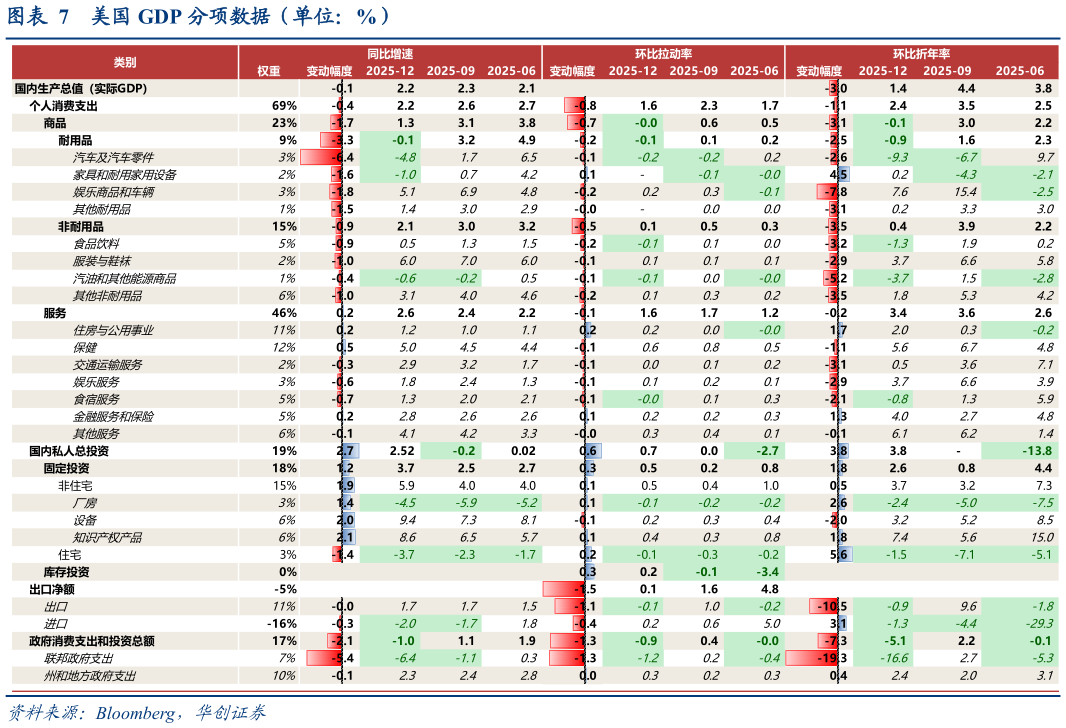Click the 知识产权产品 row label
This screenshot has height=728, width=1066.
pos(106,538)
